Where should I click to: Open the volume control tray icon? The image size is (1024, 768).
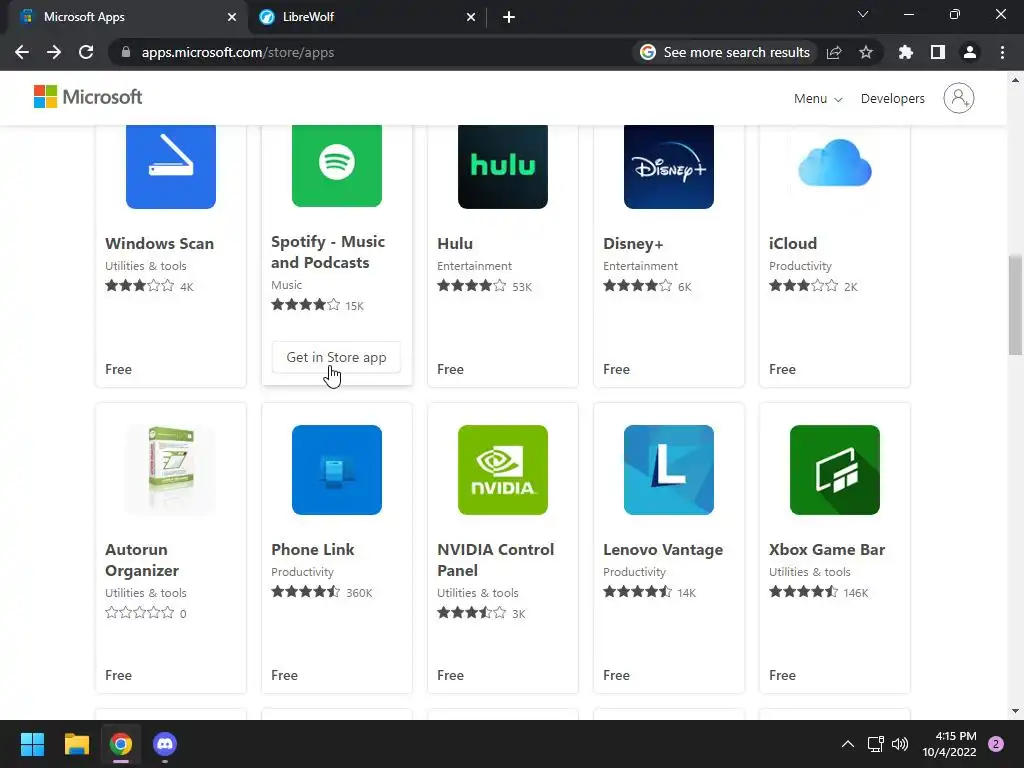899,744
